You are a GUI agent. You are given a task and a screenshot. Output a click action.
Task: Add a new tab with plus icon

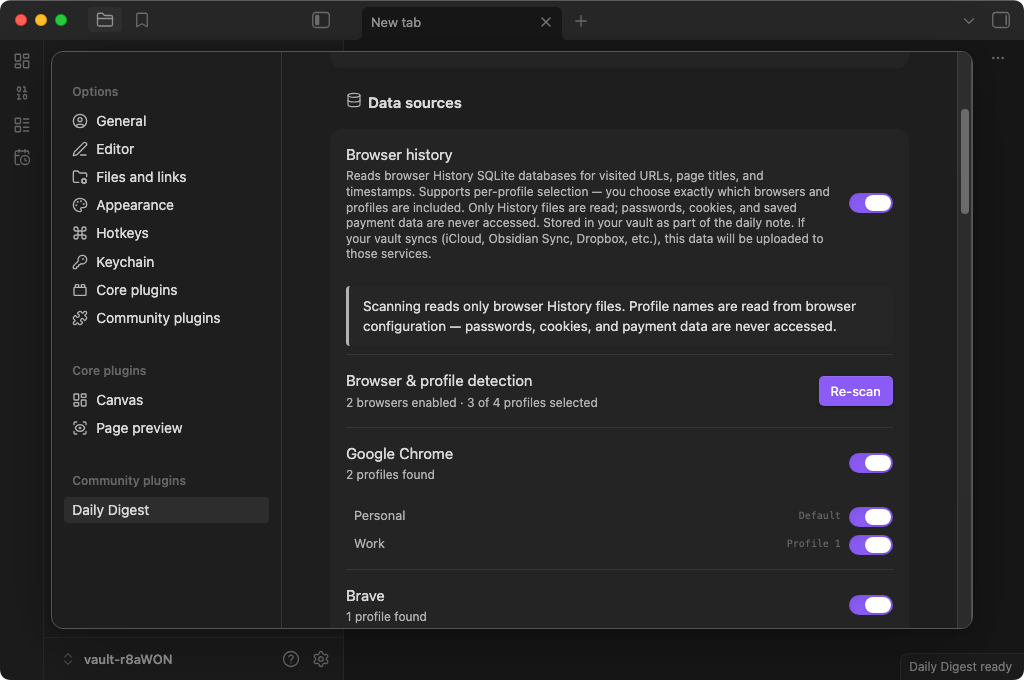(x=581, y=22)
